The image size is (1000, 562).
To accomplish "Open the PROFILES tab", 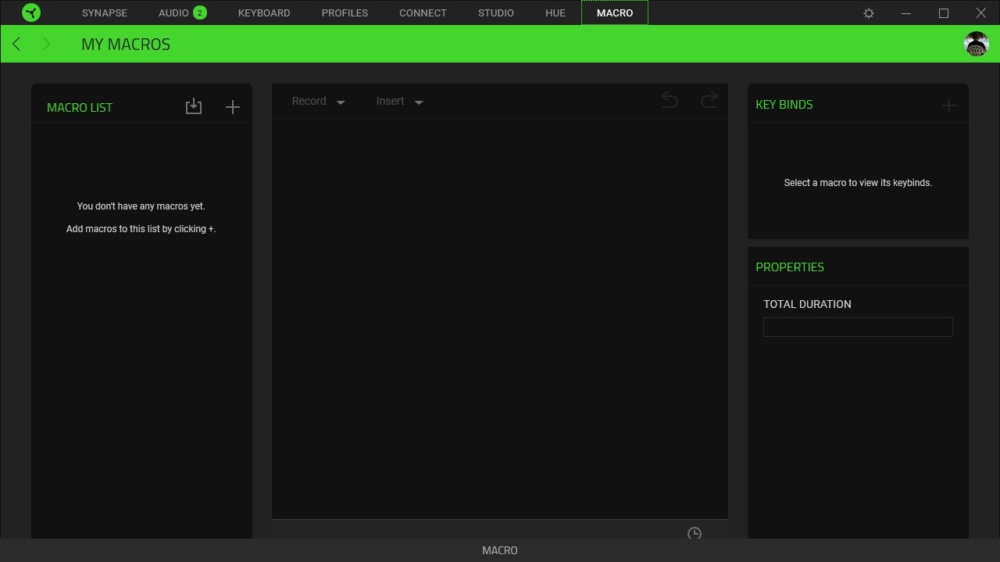I will point(344,13).
